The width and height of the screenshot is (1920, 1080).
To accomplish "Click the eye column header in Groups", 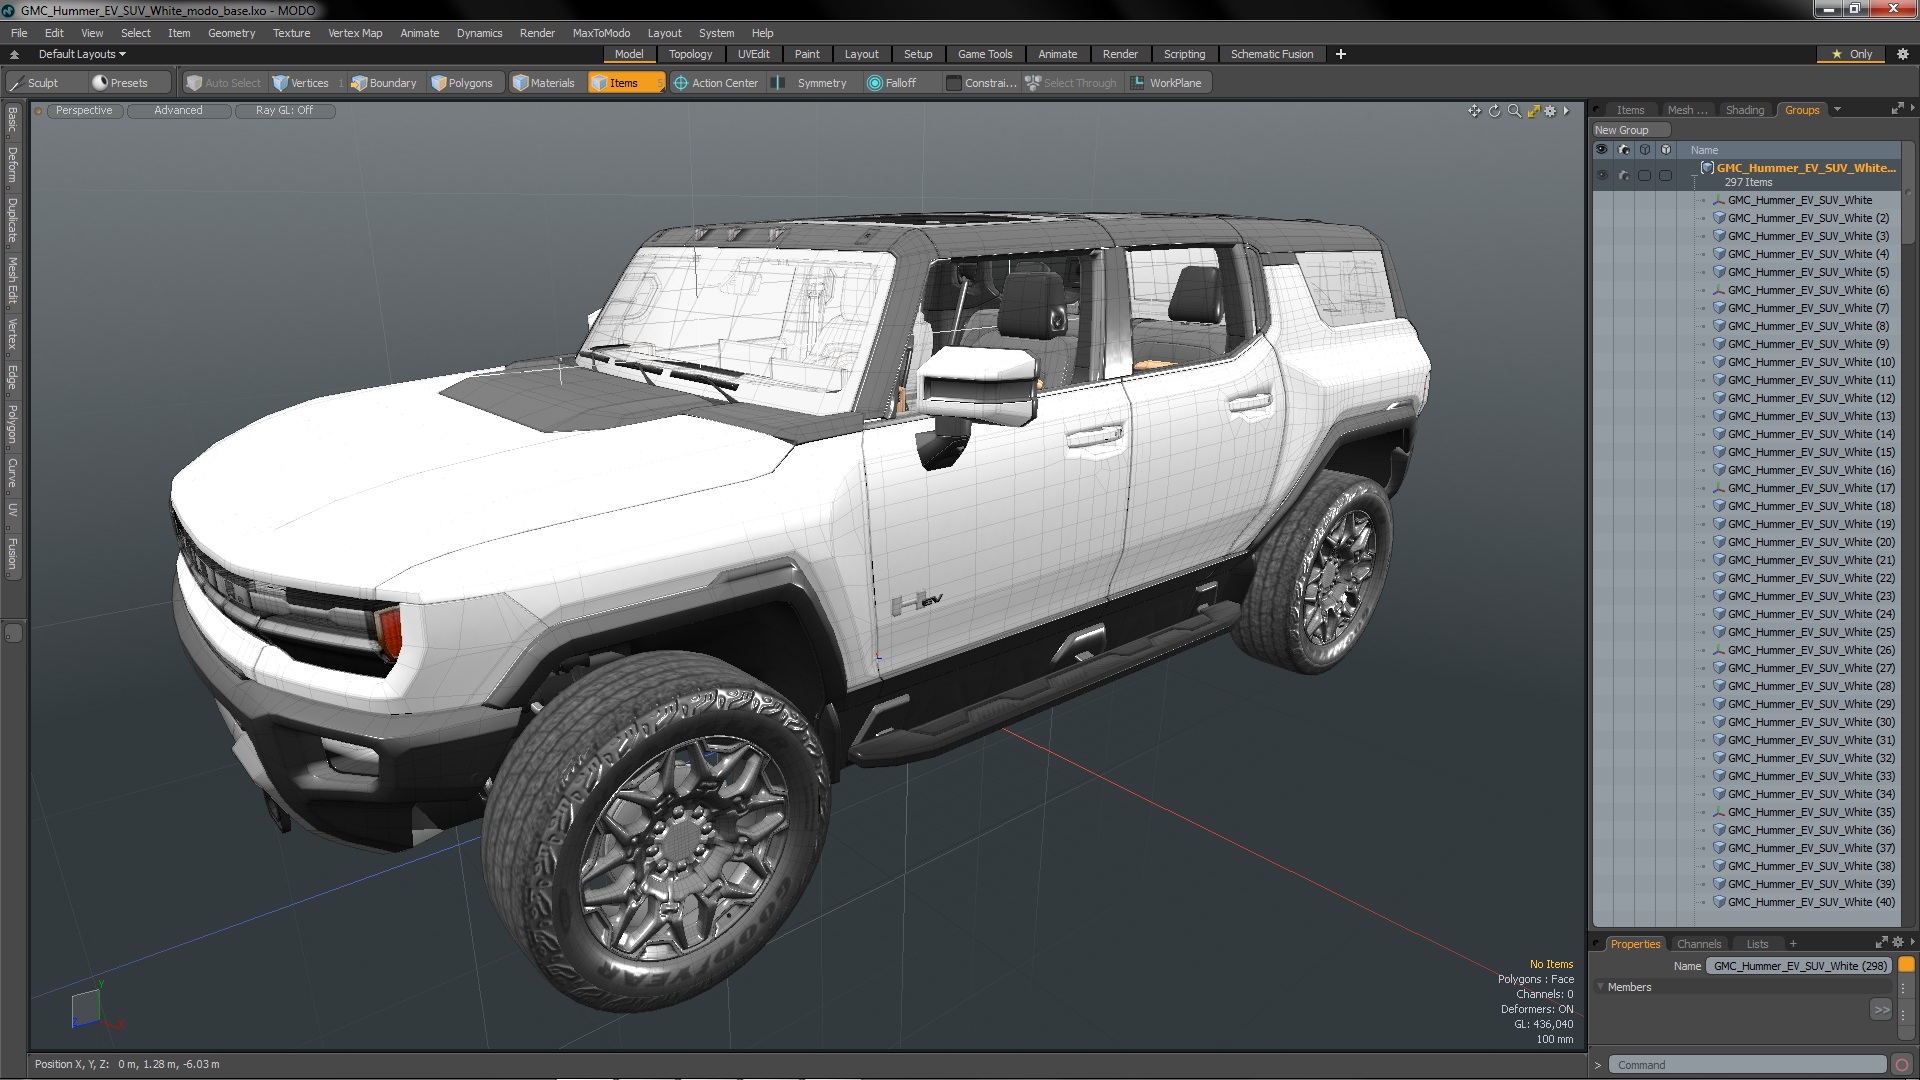I will [x=1602, y=150].
